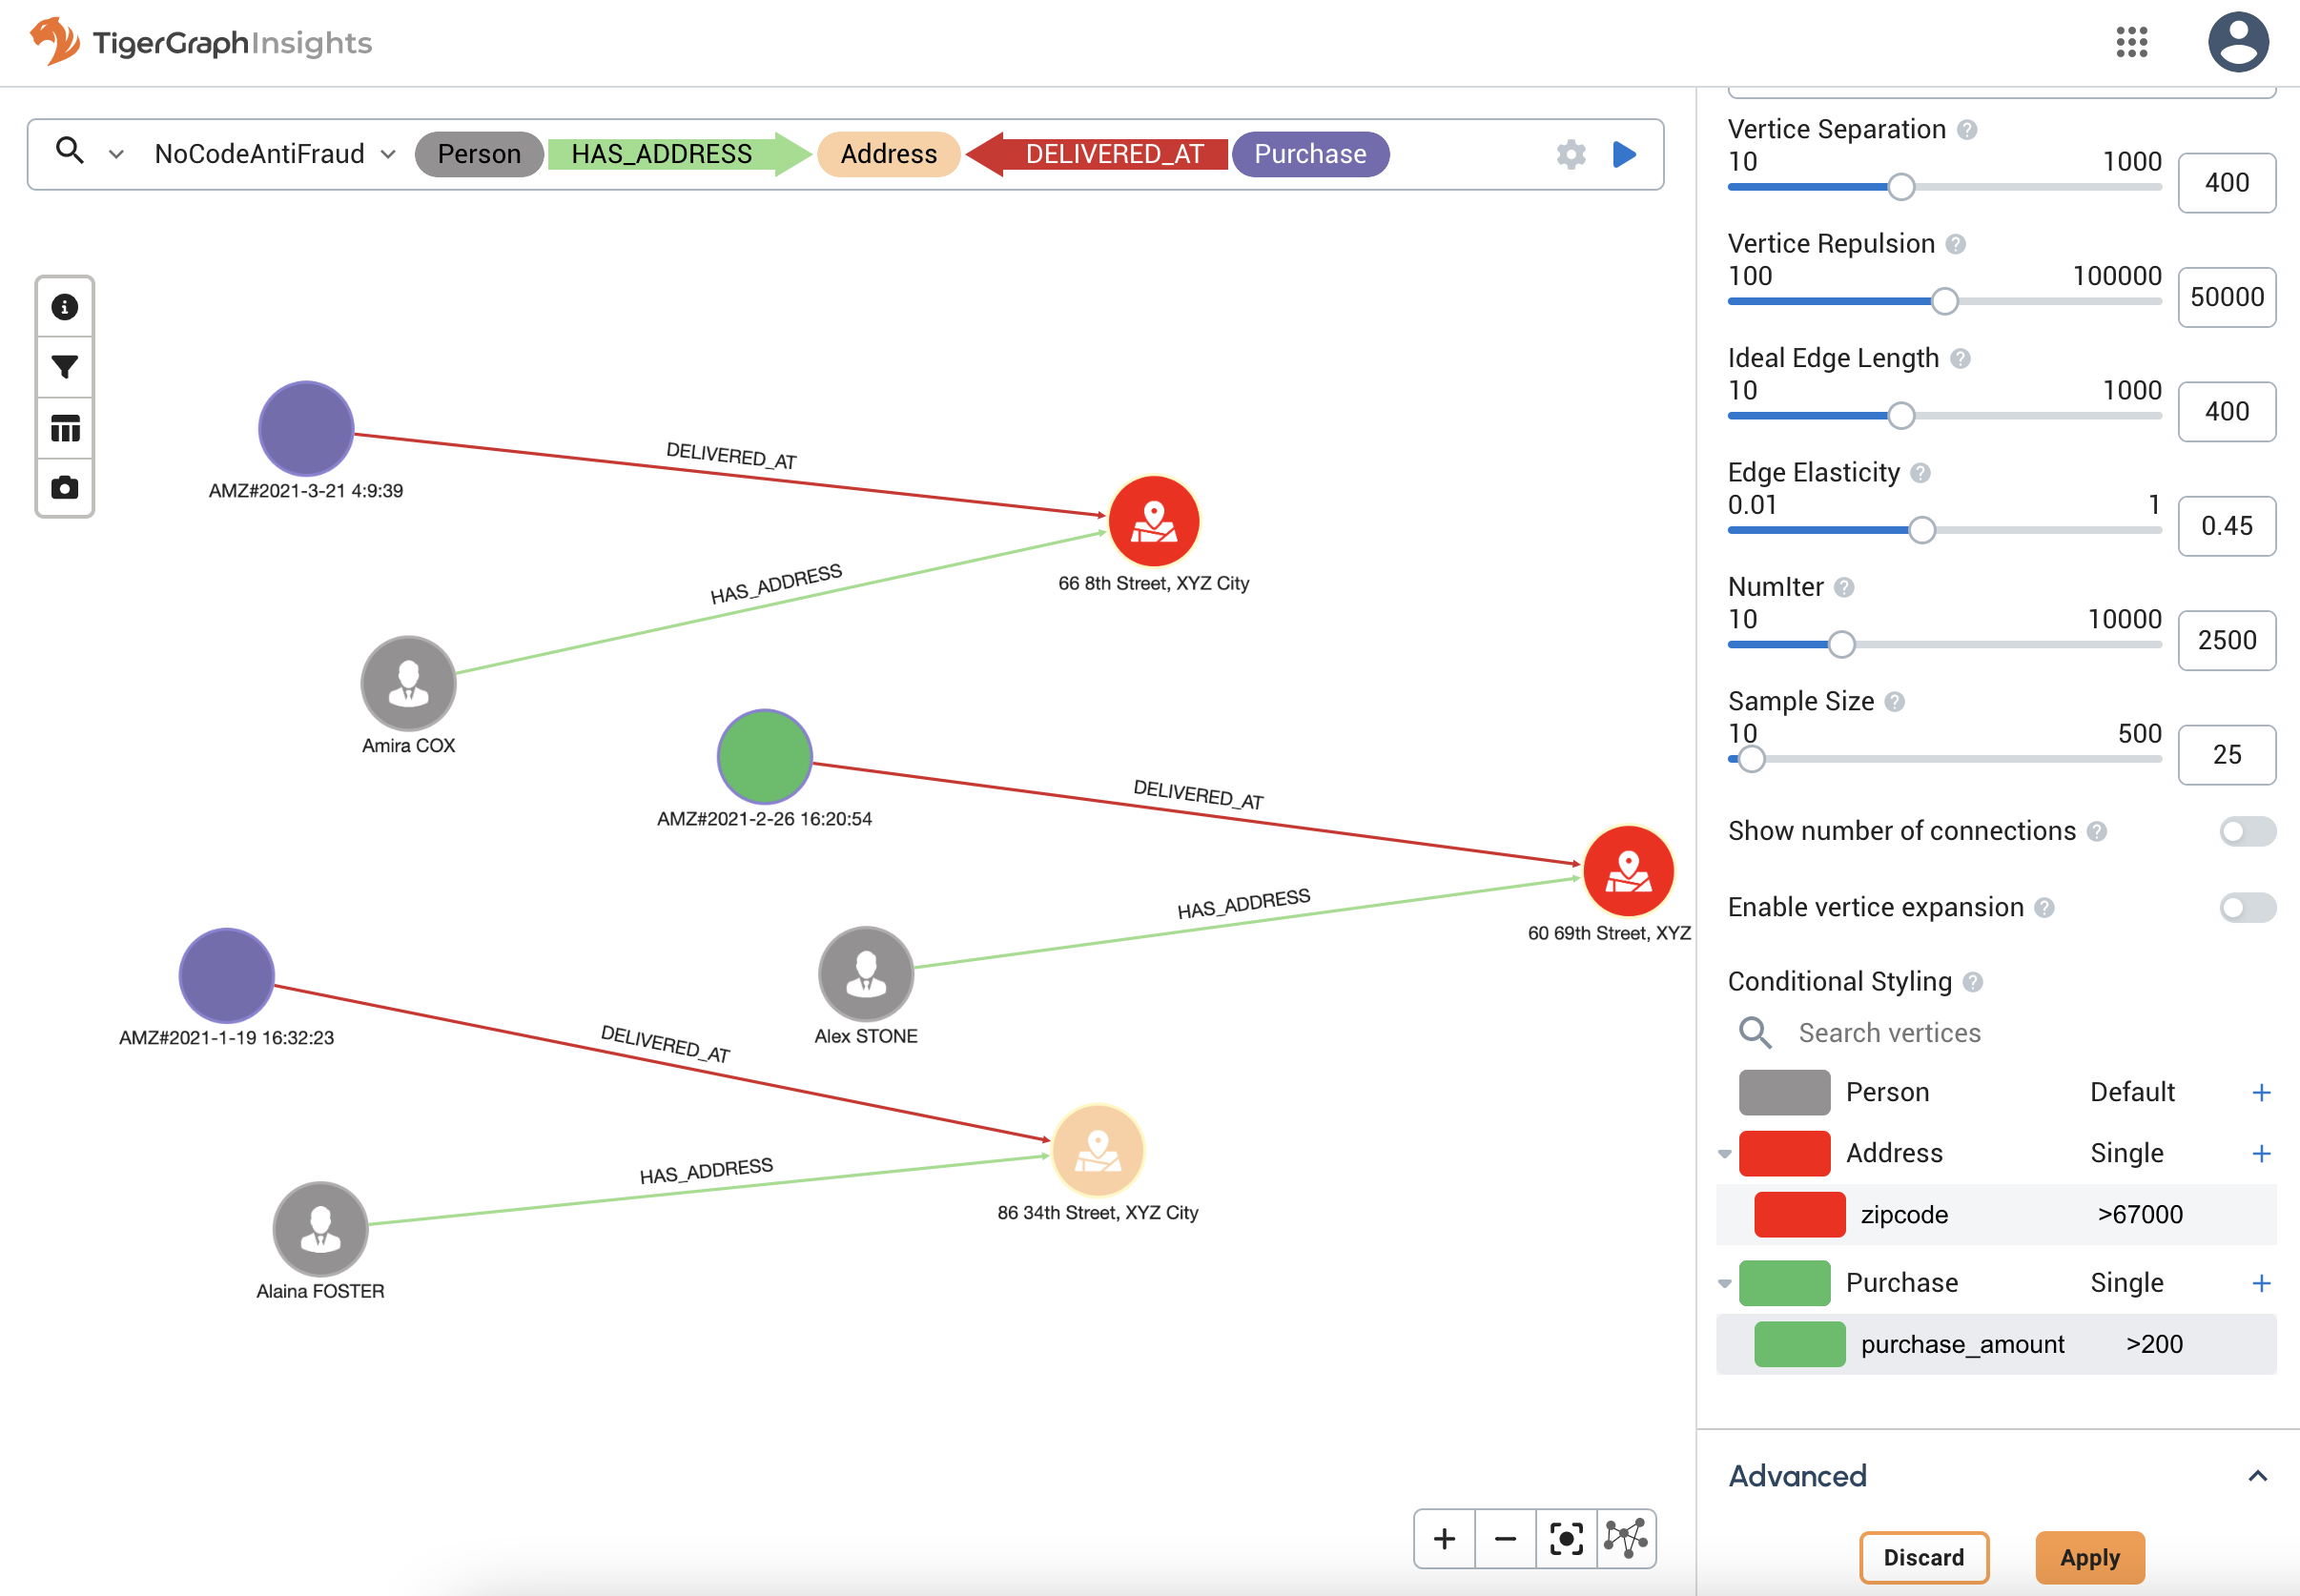Apply the styling changes

[x=2090, y=1556]
